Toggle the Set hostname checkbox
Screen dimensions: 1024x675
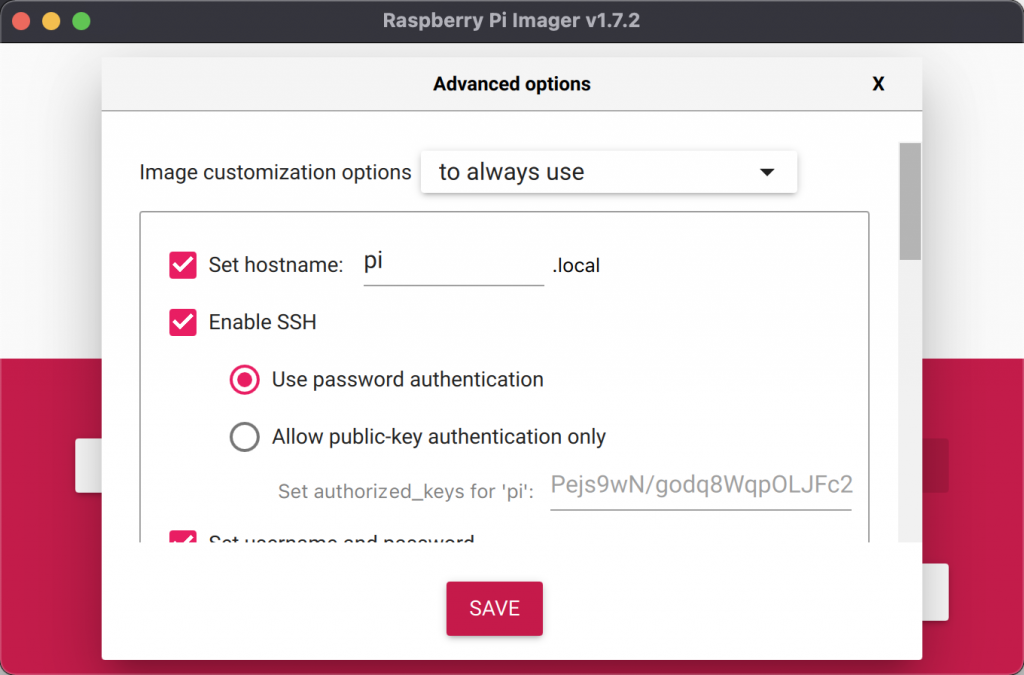183,265
